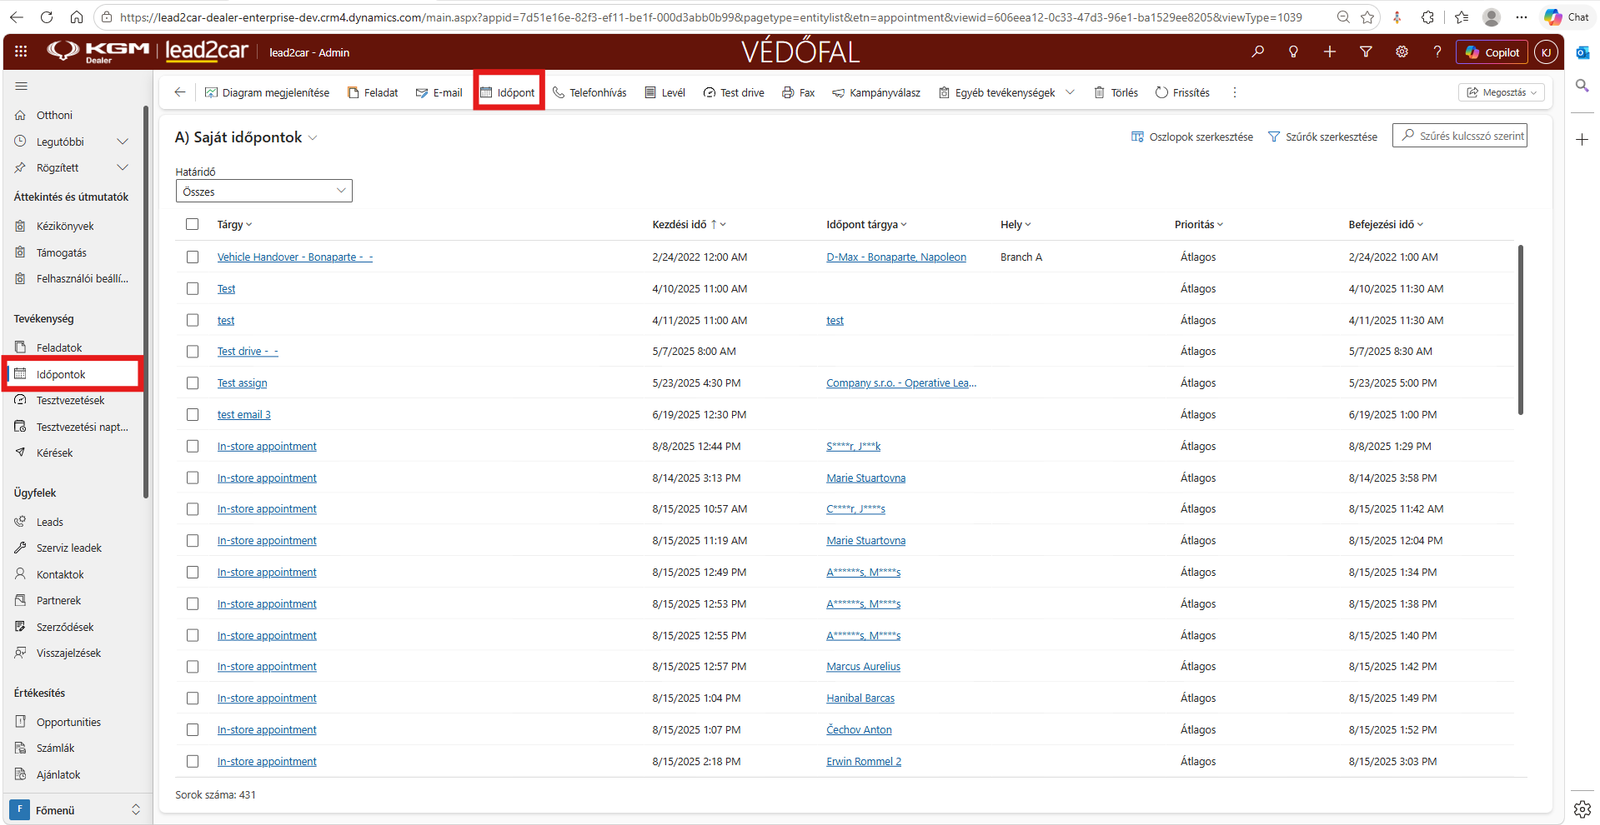This screenshot has height=825, width=1600.
Task: Click the search magnifier in header
Action: (x=1257, y=52)
